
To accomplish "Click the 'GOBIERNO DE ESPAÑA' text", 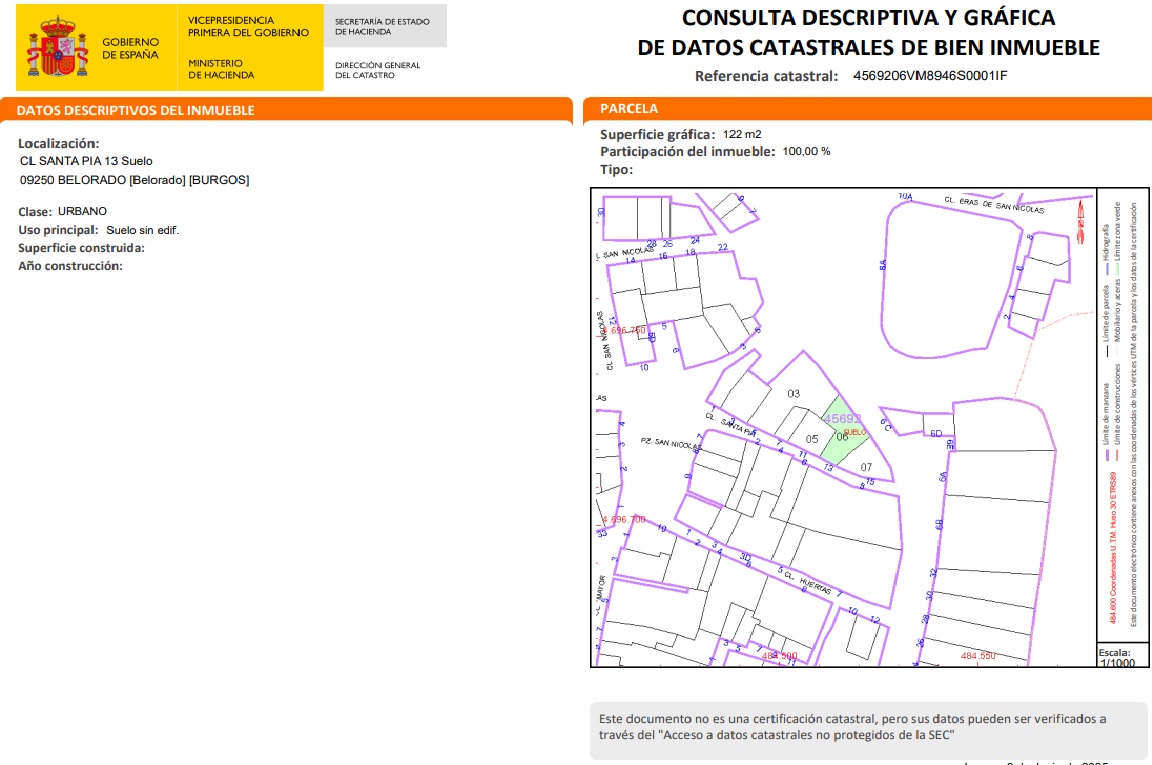I will pos(130,49).
